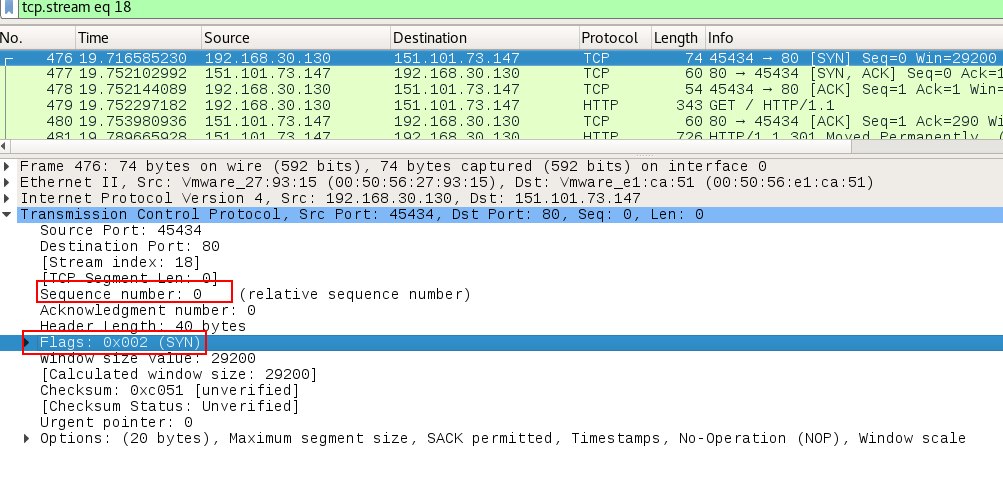Image resolution: width=1003 pixels, height=486 pixels.
Task: Select packet 478 ACK row
Action: tap(502, 90)
